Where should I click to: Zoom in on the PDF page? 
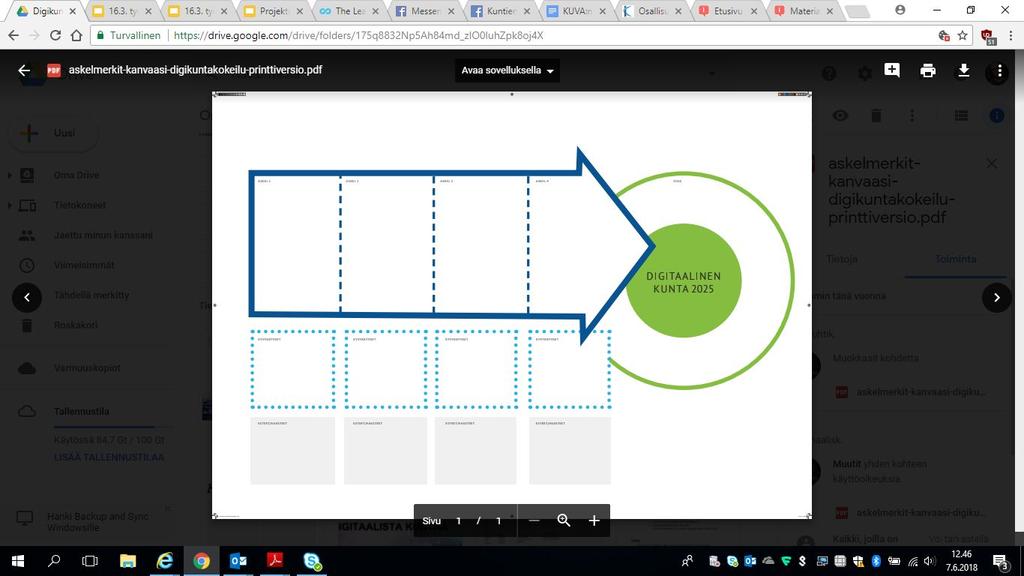pyautogui.click(x=594, y=520)
